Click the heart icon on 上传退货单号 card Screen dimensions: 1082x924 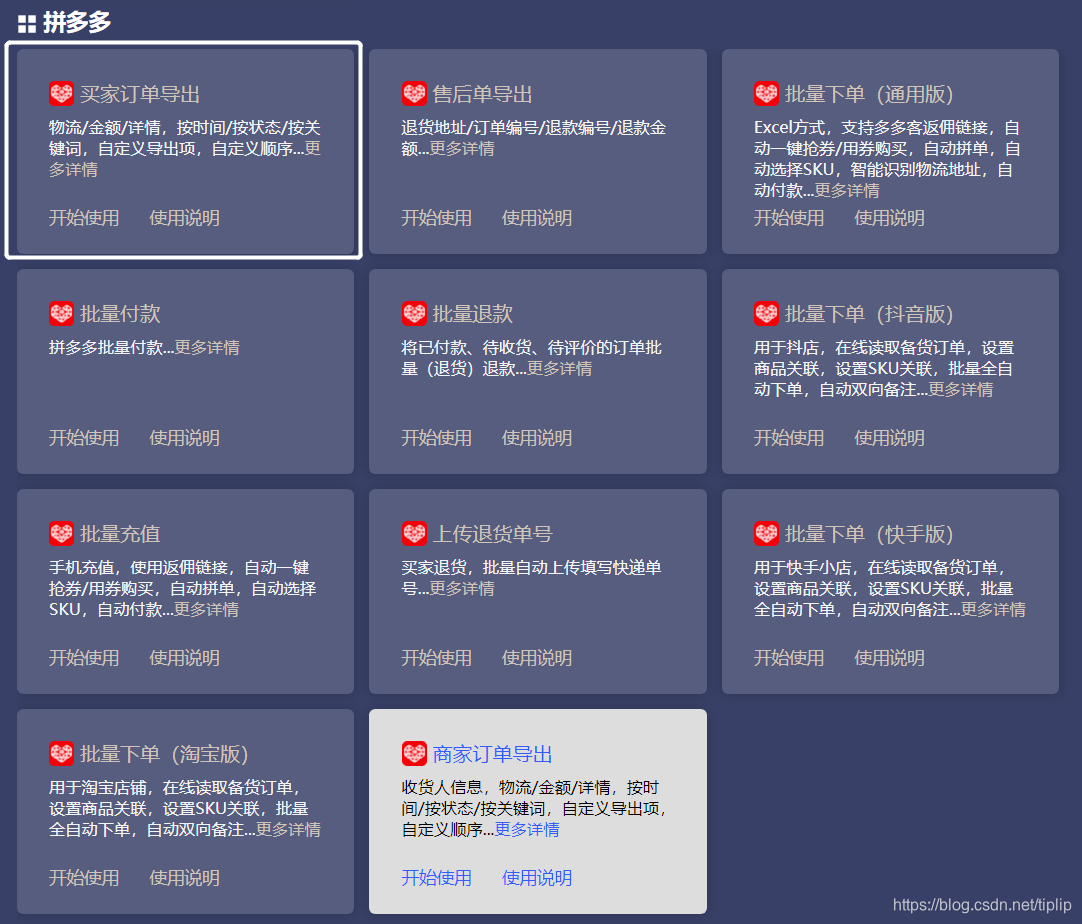(x=414, y=533)
